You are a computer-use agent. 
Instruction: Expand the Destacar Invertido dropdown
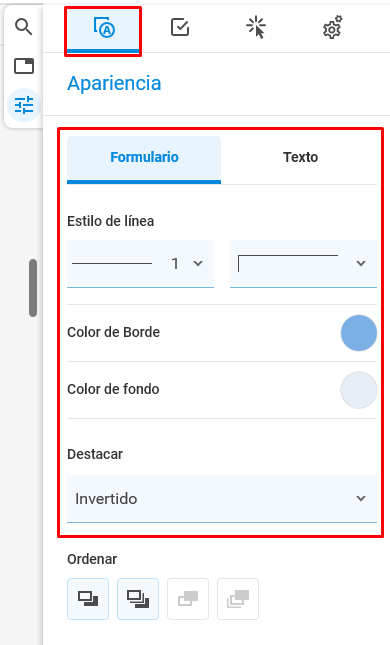[222, 499]
